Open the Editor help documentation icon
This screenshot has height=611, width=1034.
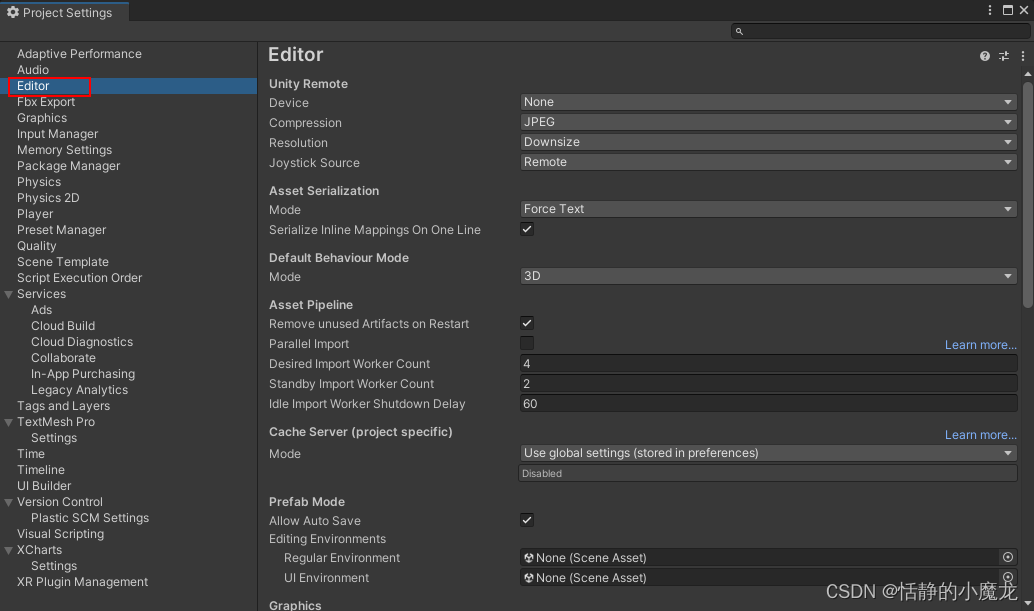coord(985,56)
